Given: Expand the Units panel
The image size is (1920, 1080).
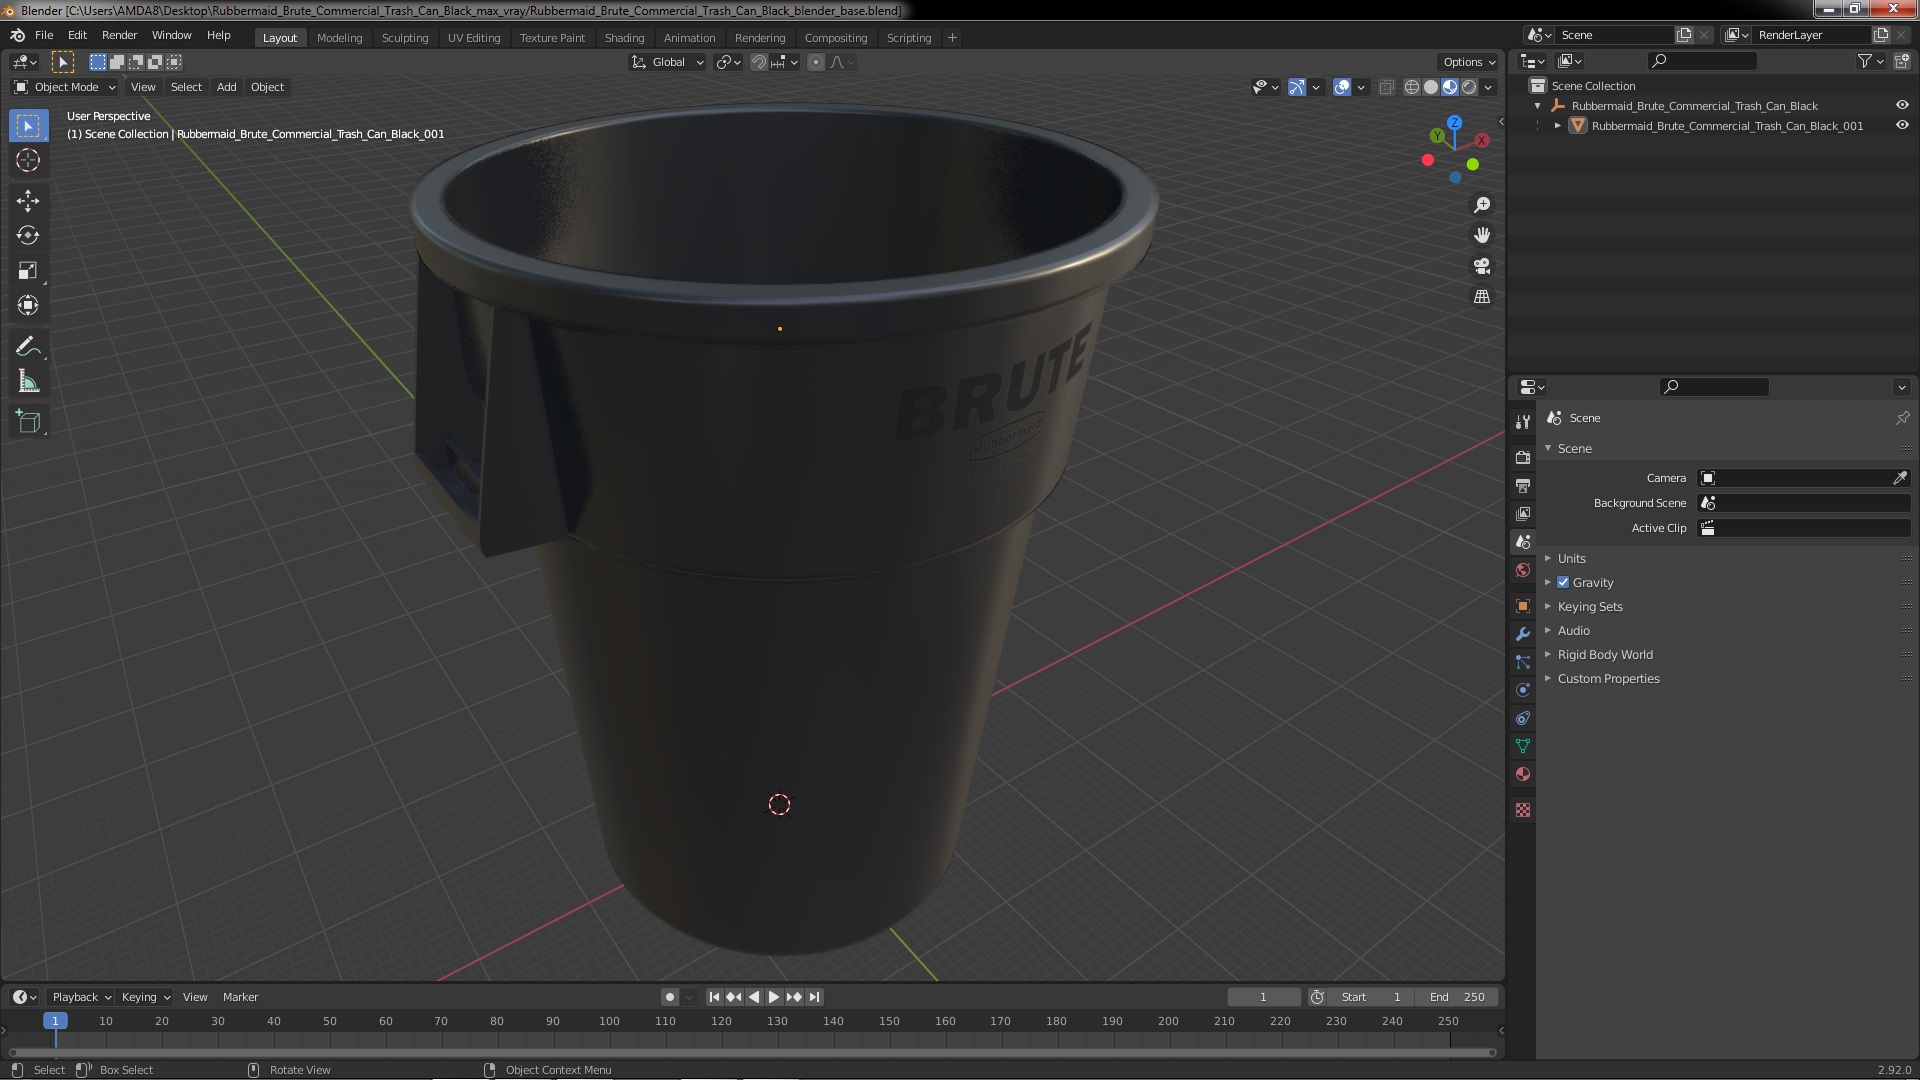Looking at the screenshot, I should [x=1571, y=558].
